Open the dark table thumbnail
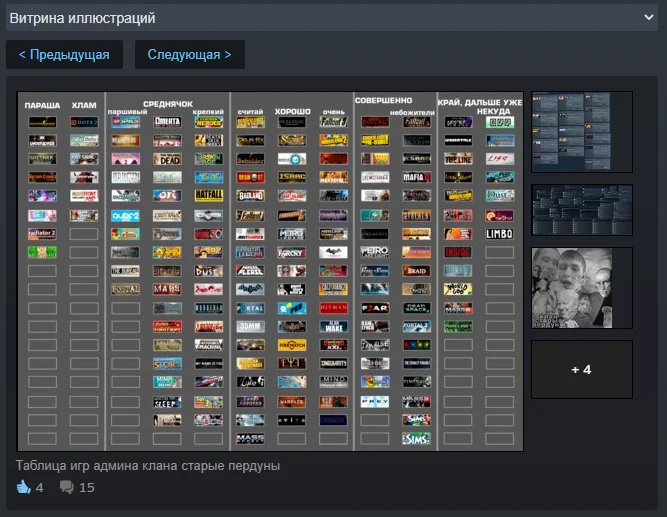The width and height of the screenshot is (667, 517). tap(581, 210)
